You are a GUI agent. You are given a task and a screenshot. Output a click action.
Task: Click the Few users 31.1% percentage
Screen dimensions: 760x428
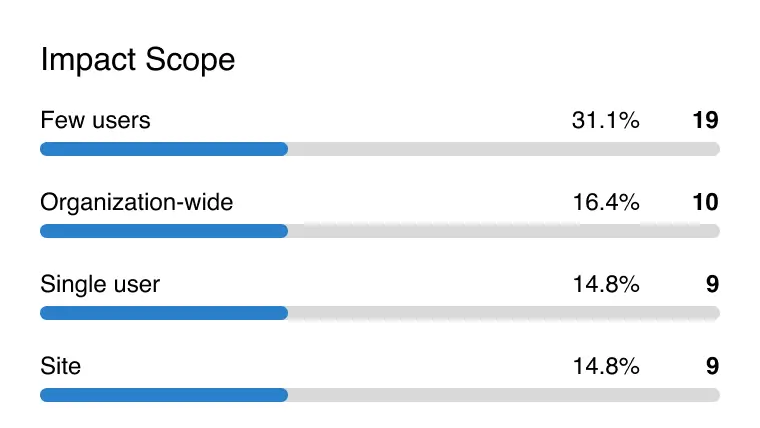point(605,121)
